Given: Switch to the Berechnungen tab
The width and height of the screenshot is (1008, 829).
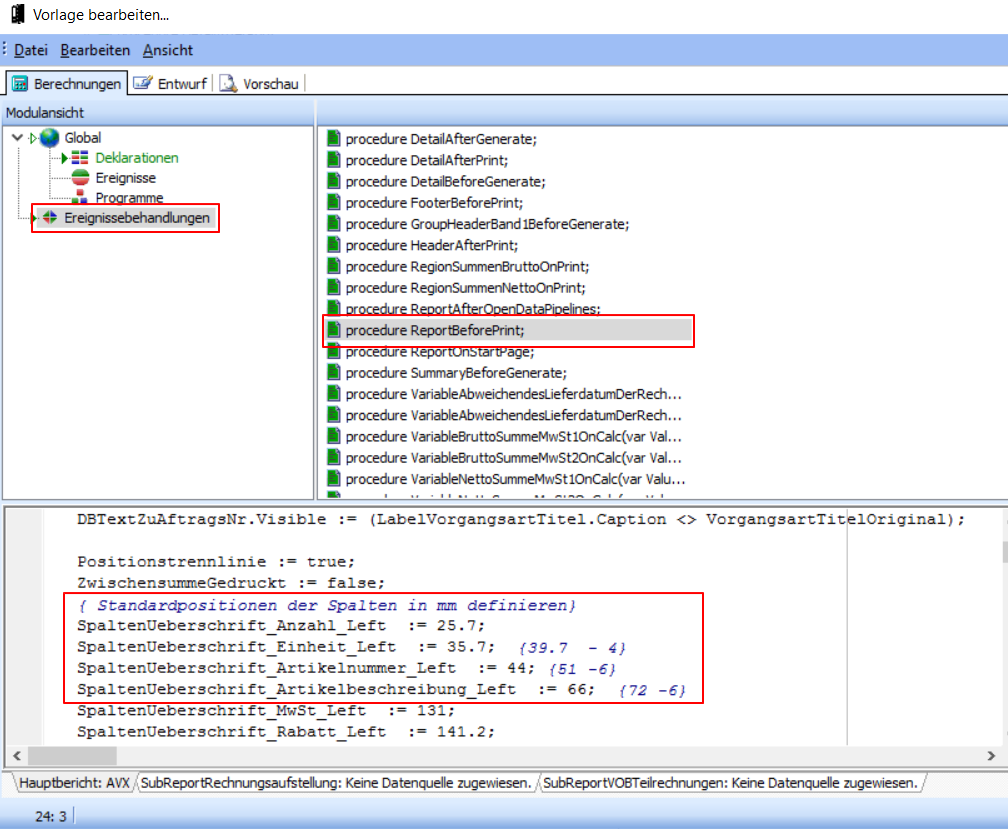Looking at the screenshot, I should tap(67, 84).
